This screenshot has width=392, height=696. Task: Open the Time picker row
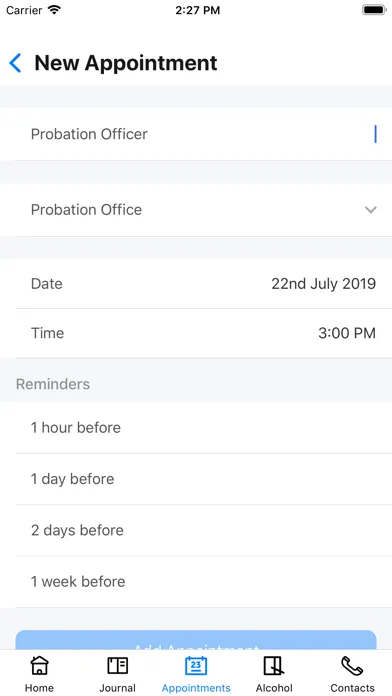(196, 333)
